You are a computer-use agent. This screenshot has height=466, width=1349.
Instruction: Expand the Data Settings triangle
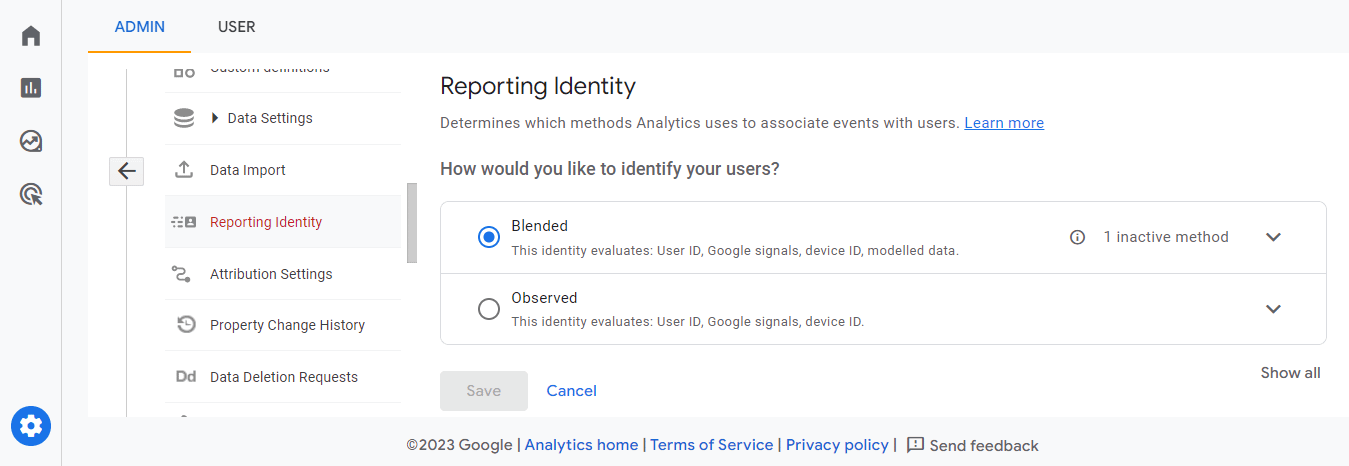pos(215,118)
